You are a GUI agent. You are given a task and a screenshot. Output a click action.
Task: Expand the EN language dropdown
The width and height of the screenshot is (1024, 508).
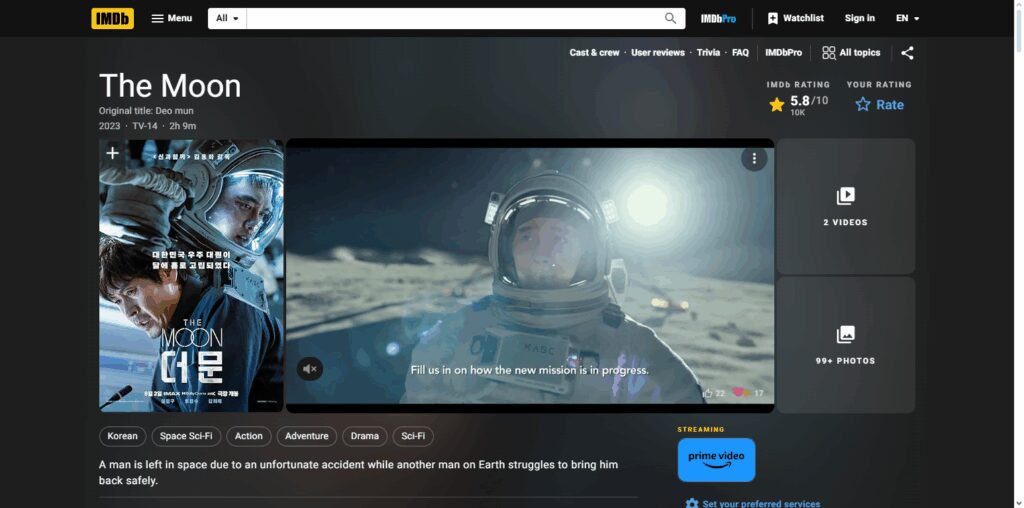pyautogui.click(x=907, y=18)
